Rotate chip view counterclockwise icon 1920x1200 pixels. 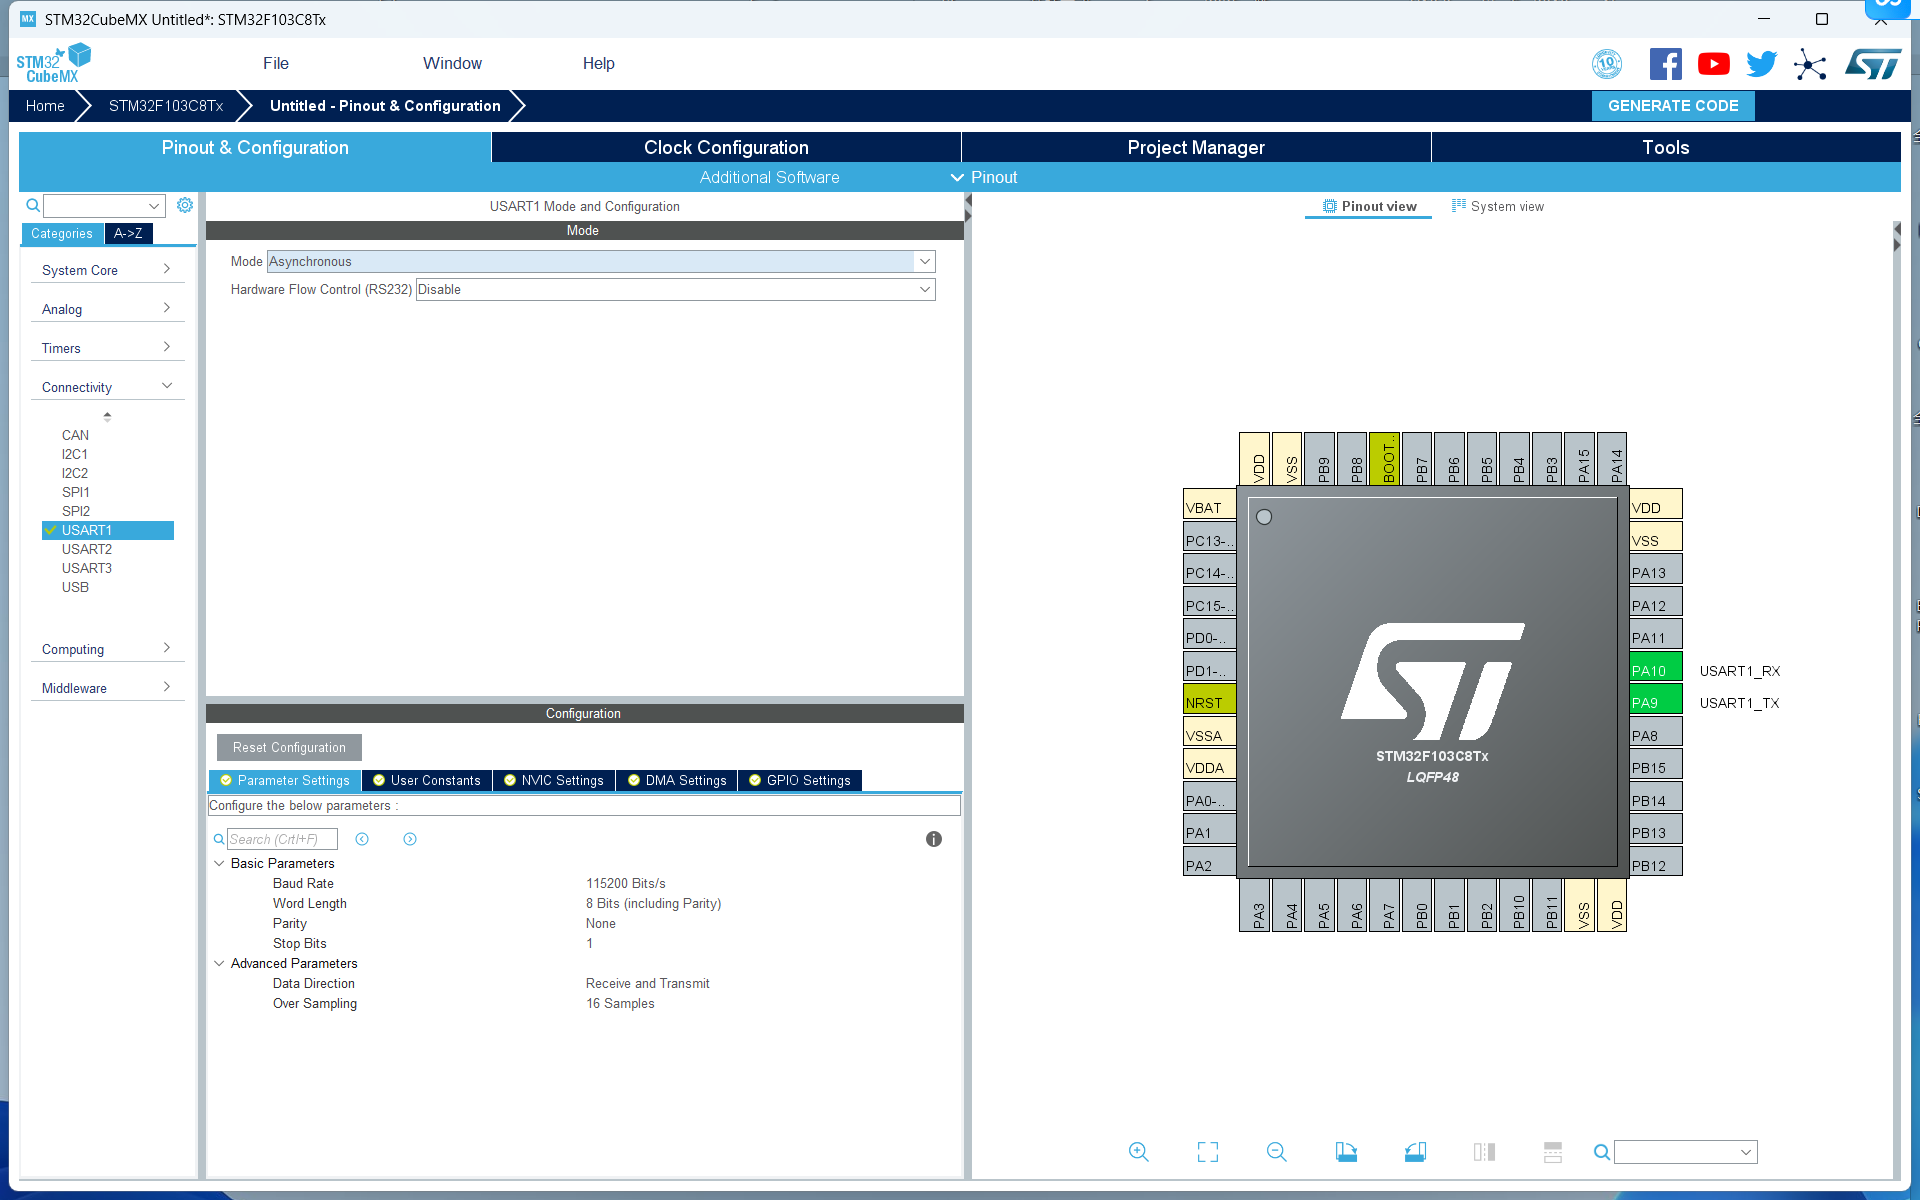(x=1415, y=1152)
